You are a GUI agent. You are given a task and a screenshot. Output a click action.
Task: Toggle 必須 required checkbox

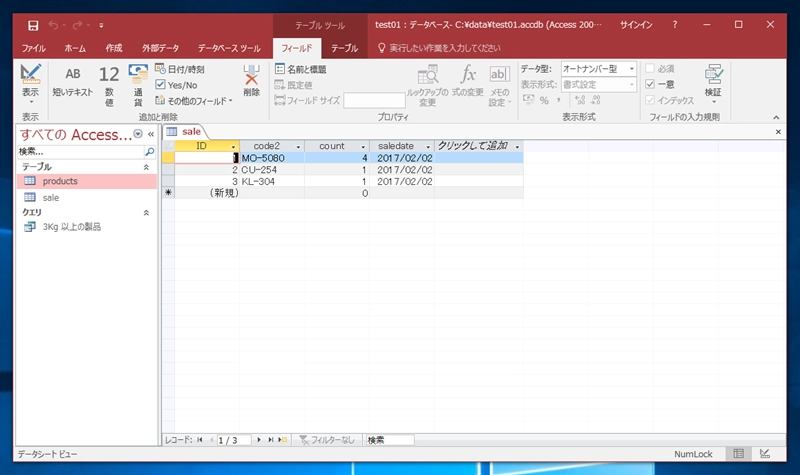pos(650,68)
